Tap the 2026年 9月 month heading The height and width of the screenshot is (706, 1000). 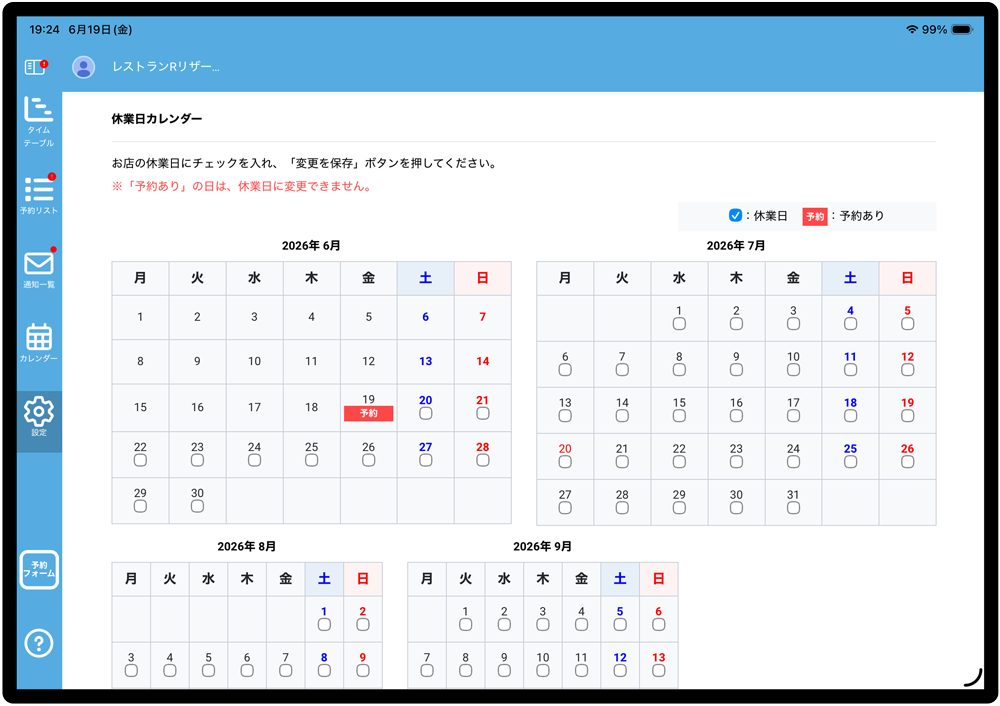[x=543, y=547]
